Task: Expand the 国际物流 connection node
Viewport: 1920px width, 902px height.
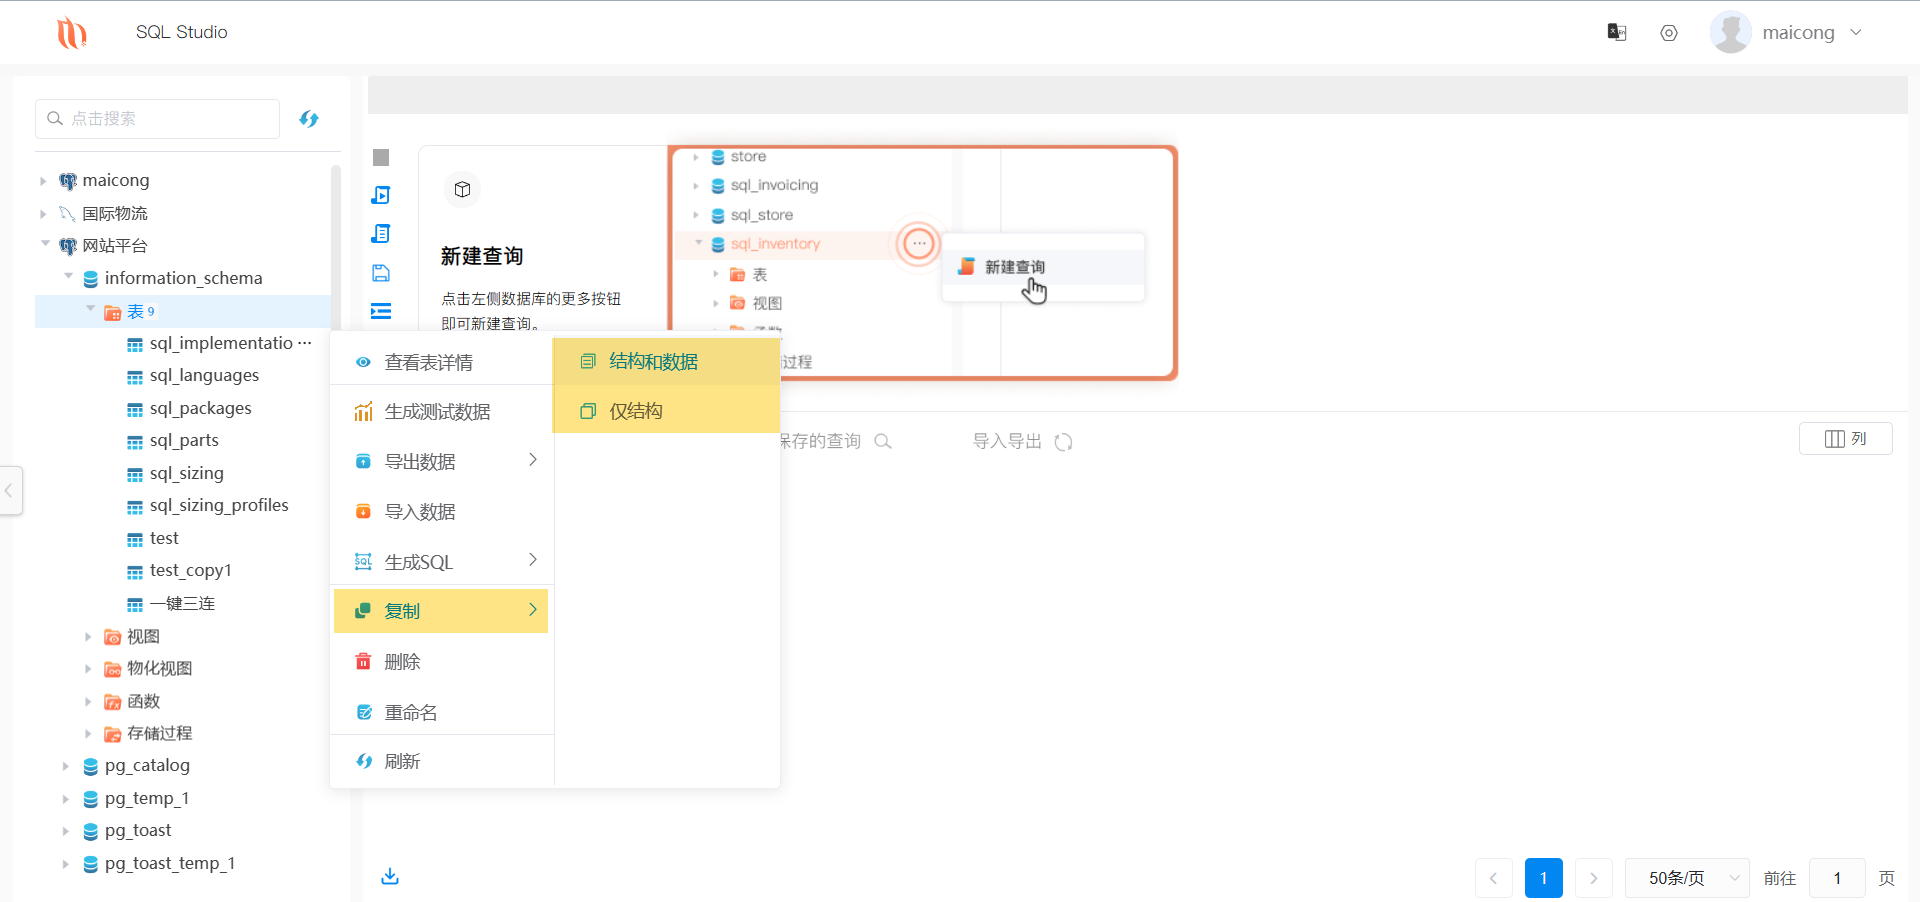Action: click(43, 214)
